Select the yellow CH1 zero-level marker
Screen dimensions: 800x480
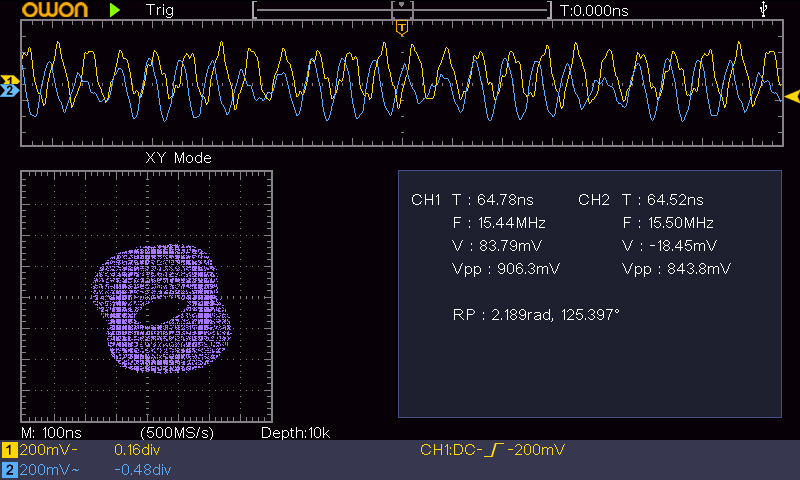10,80
